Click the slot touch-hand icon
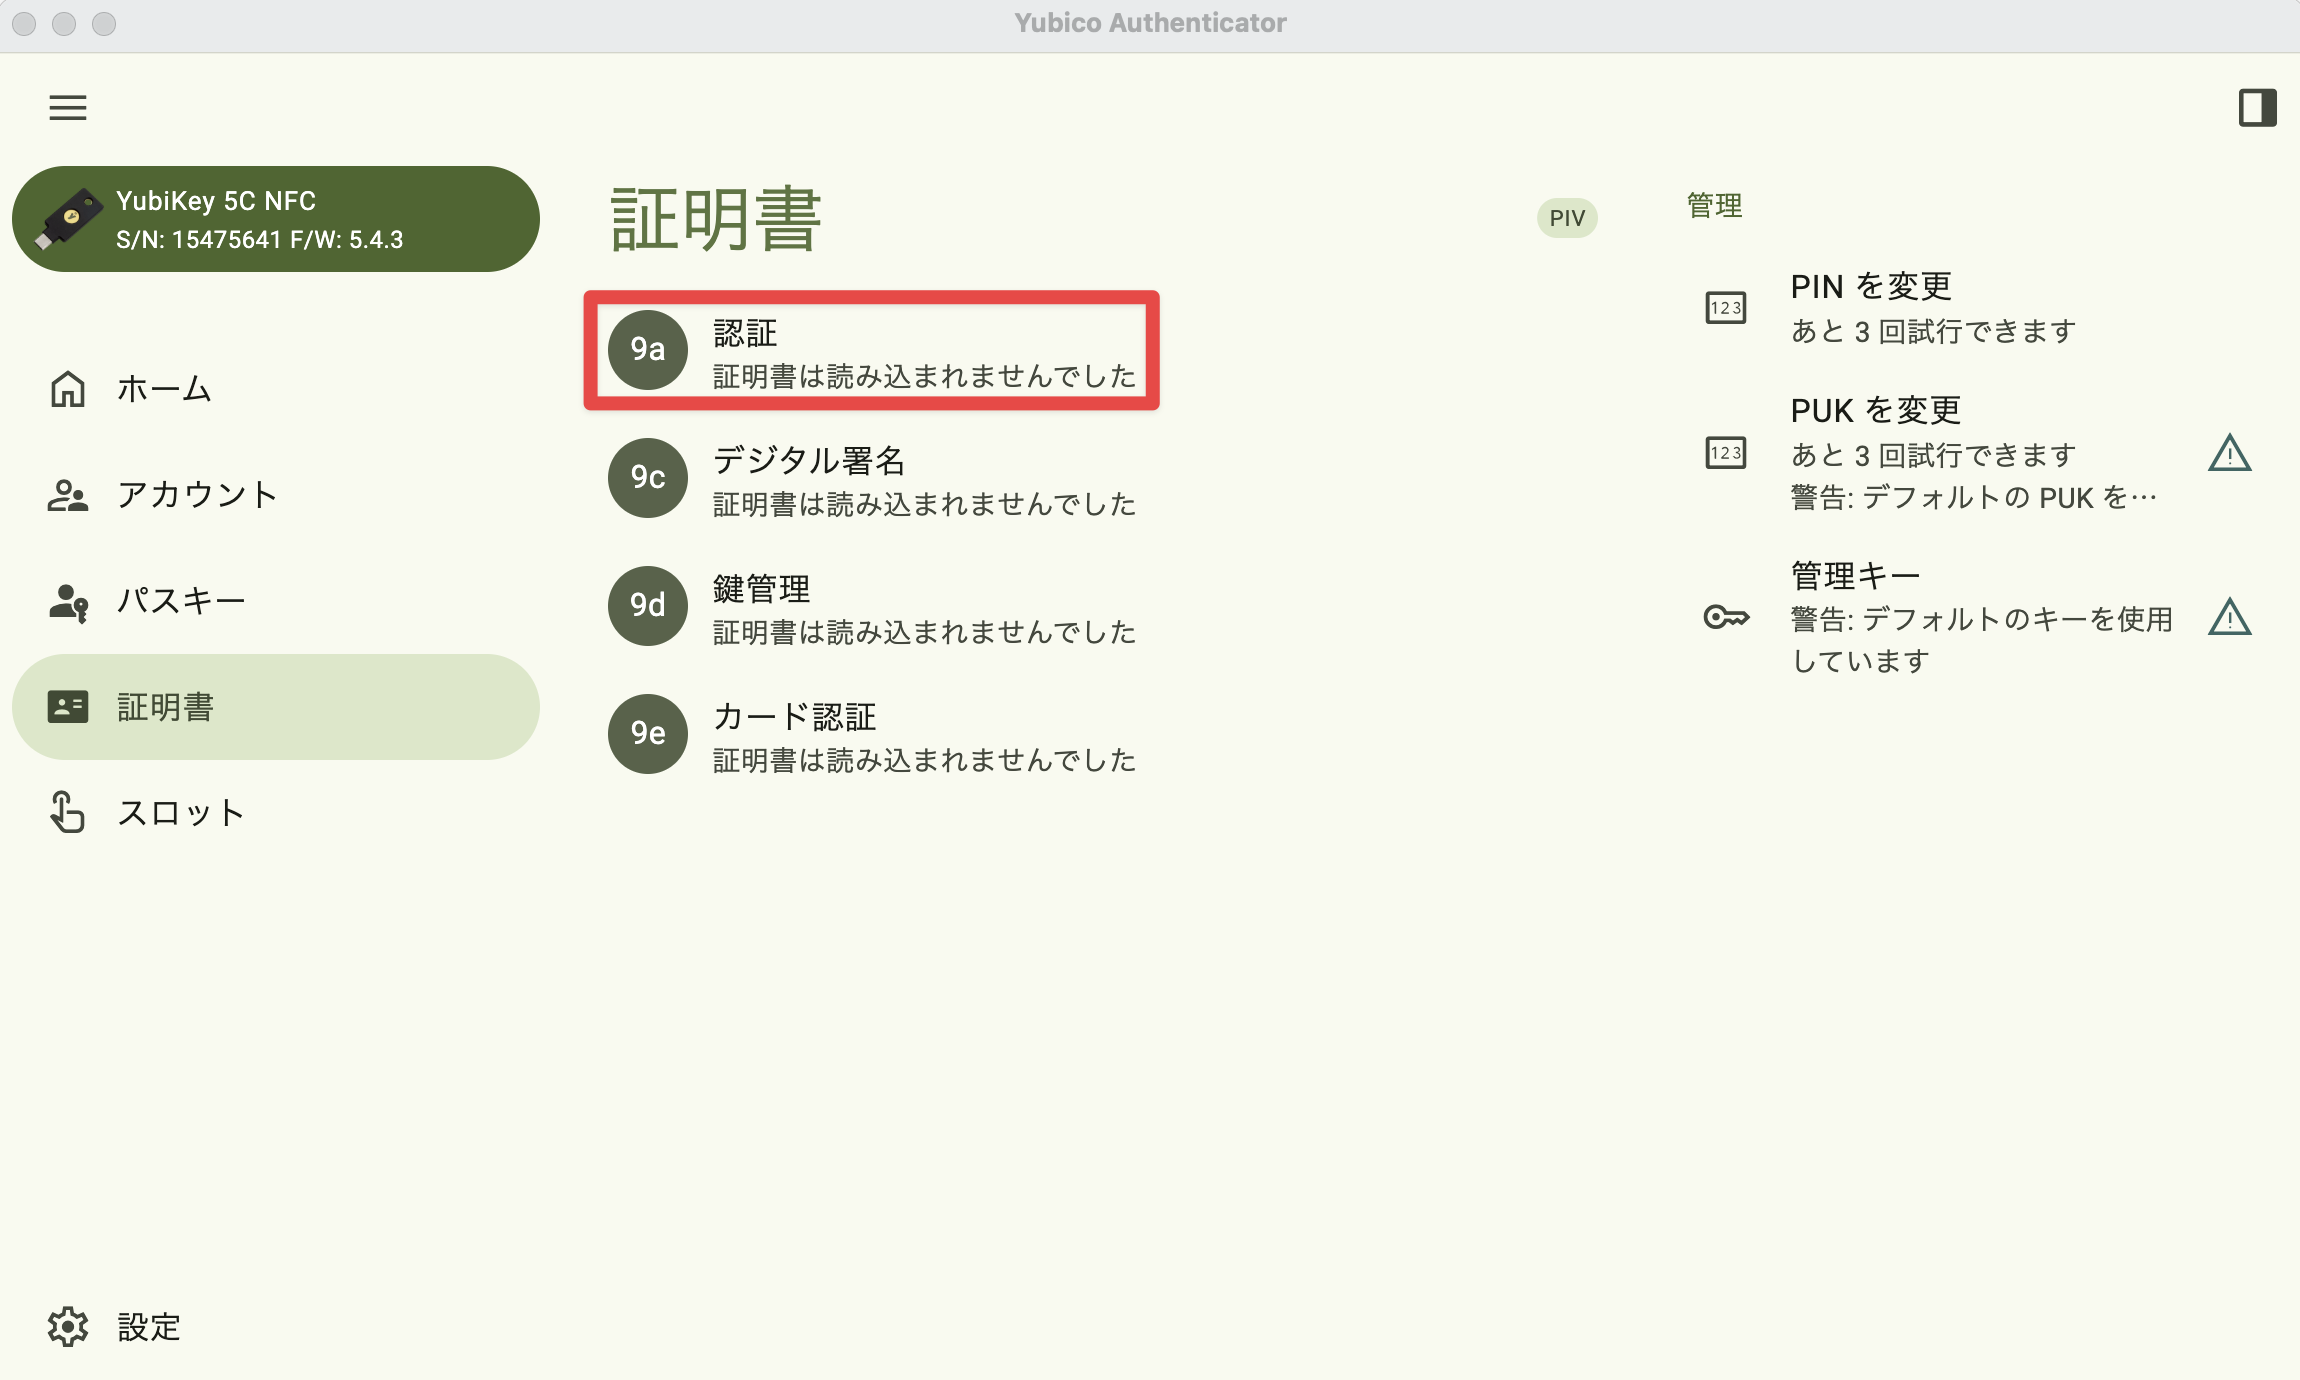This screenshot has height=1380, width=2300. coord(68,812)
